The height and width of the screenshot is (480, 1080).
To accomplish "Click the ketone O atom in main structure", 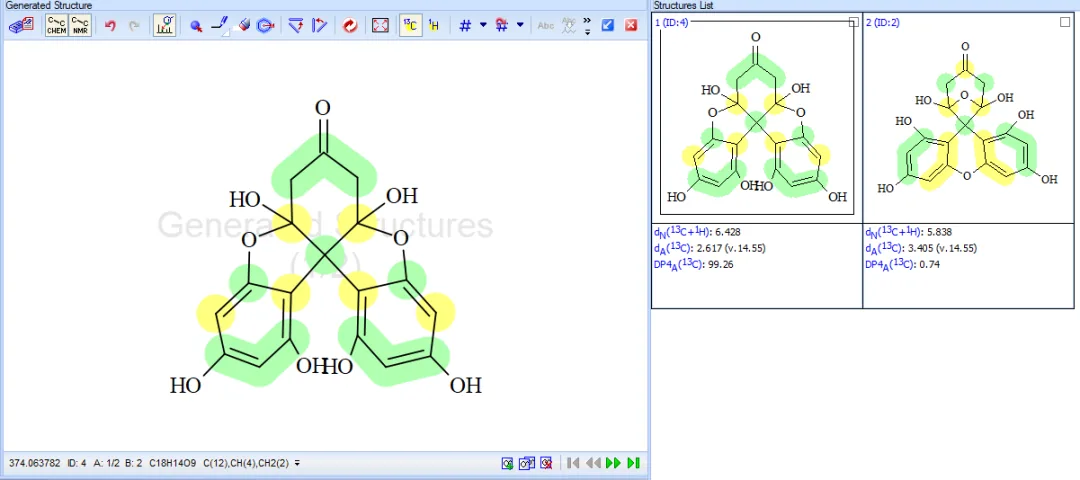I will pos(322,108).
